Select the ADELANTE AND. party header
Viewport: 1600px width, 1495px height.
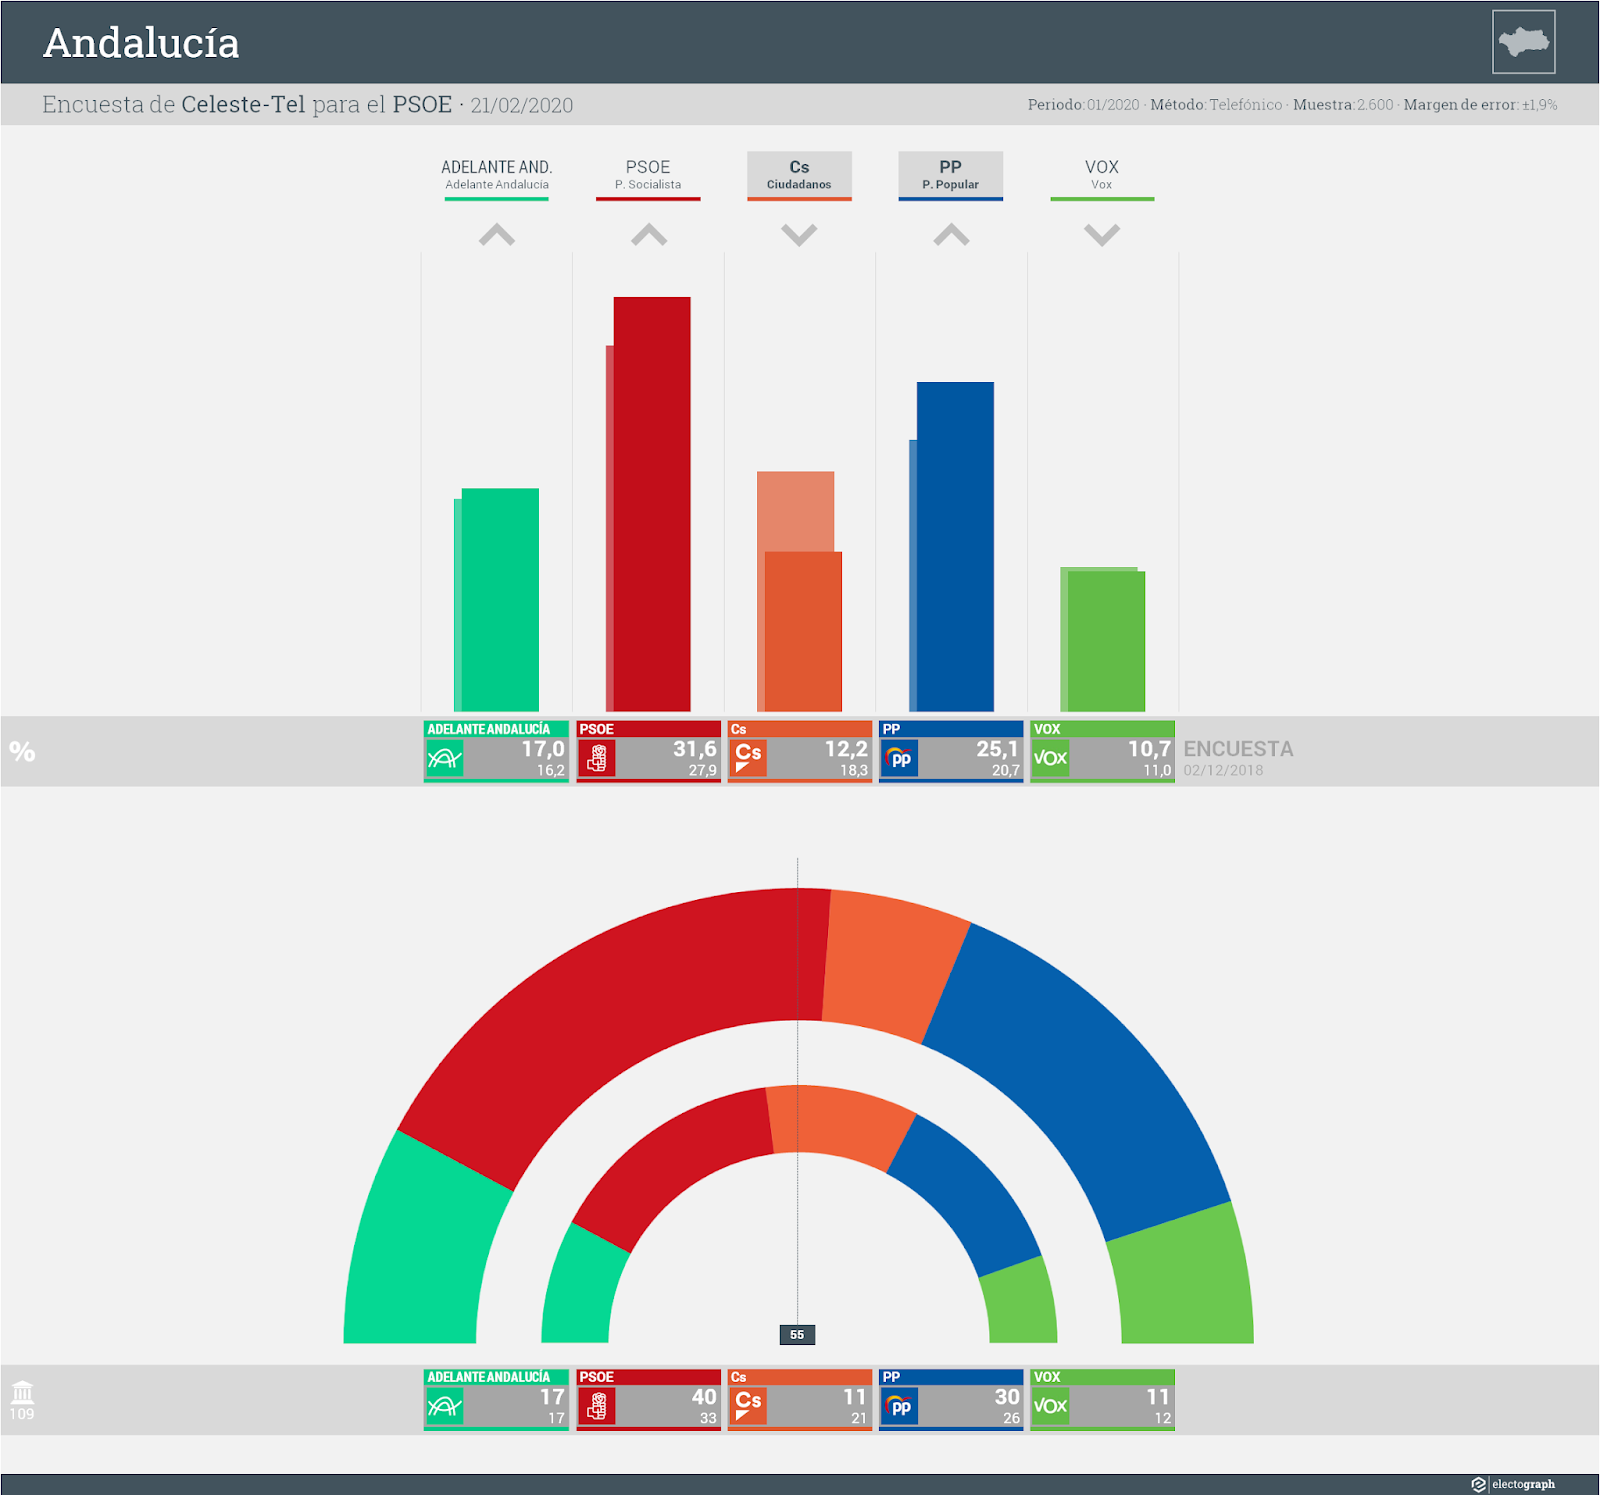click(x=497, y=175)
